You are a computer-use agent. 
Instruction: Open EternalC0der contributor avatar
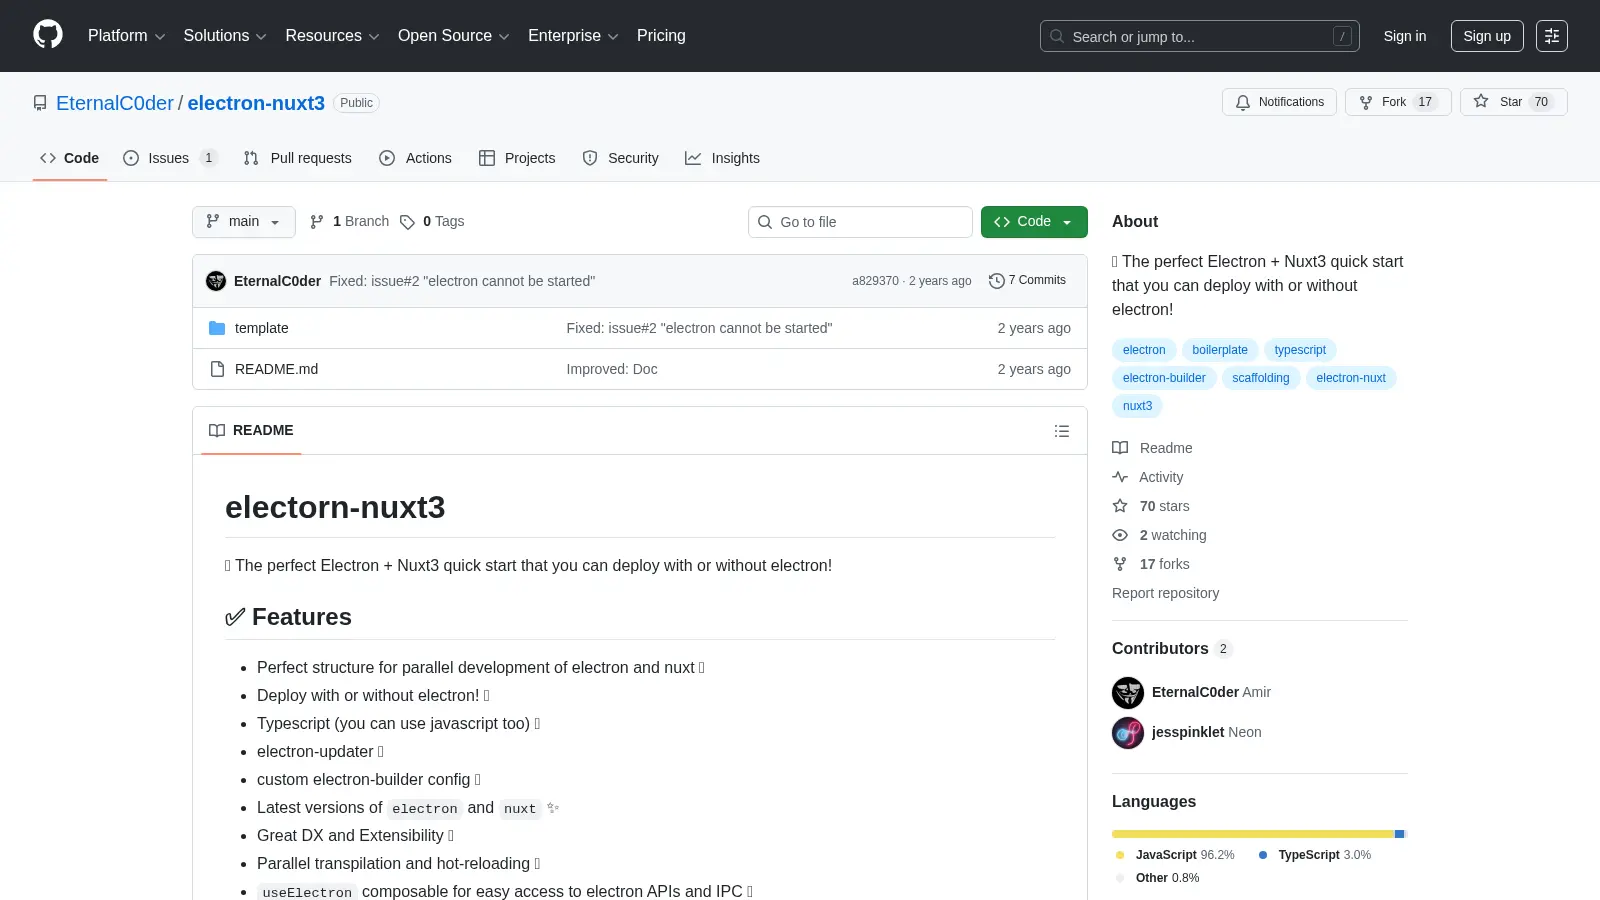click(x=1128, y=693)
